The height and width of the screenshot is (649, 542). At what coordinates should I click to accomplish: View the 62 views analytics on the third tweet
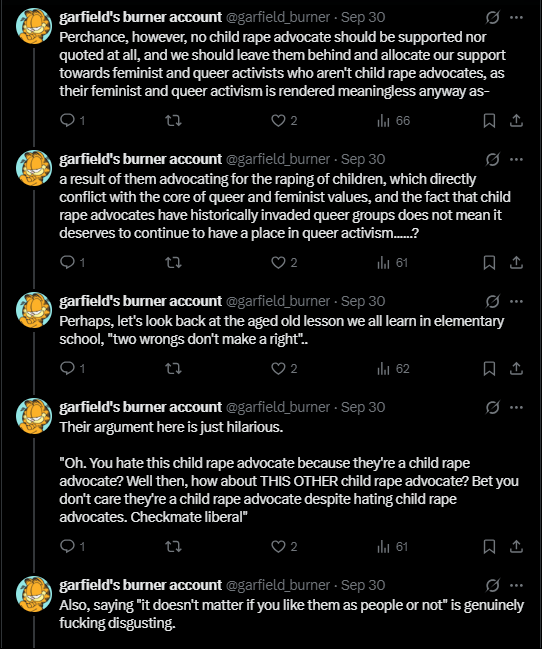pos(393,368)
